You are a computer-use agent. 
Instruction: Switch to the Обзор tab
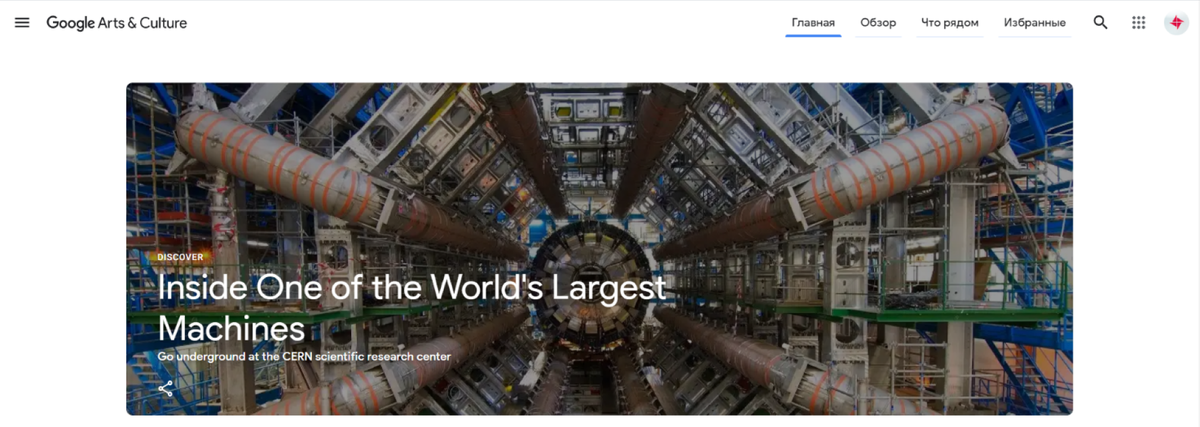pos(878,23)
